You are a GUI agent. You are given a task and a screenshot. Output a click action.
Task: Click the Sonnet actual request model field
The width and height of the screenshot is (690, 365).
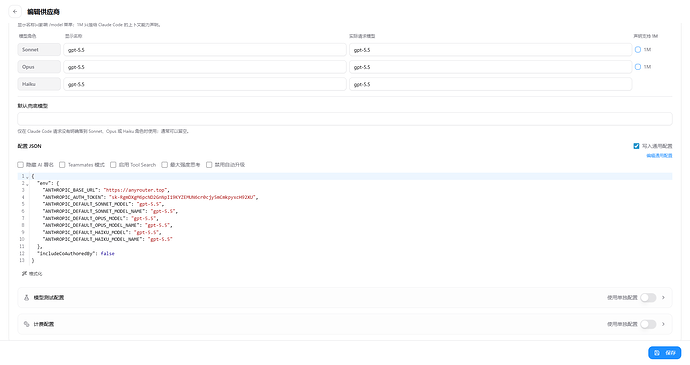491,50
